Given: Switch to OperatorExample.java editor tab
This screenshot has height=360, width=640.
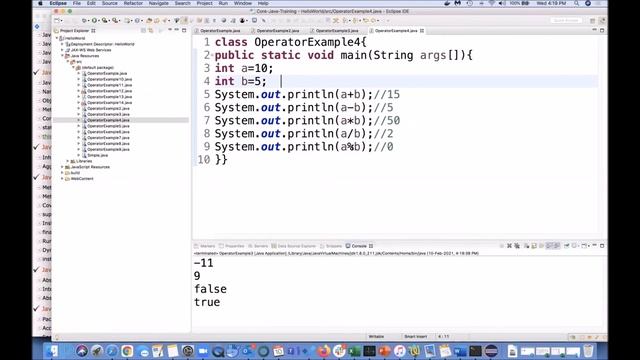Looking at the screenshot, I should click(220, 31).
